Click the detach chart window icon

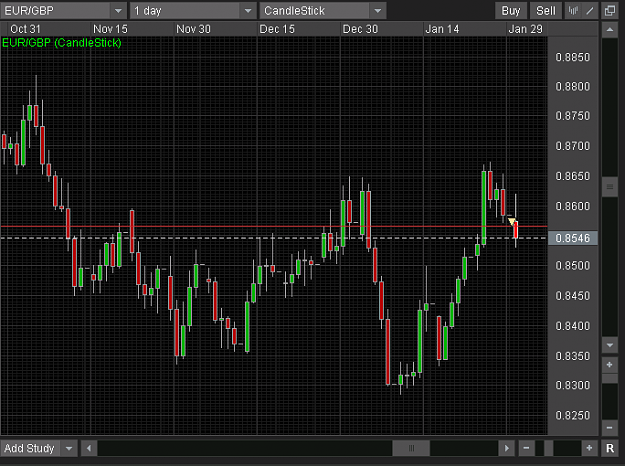pyautogui.click(x=610, y=11)
